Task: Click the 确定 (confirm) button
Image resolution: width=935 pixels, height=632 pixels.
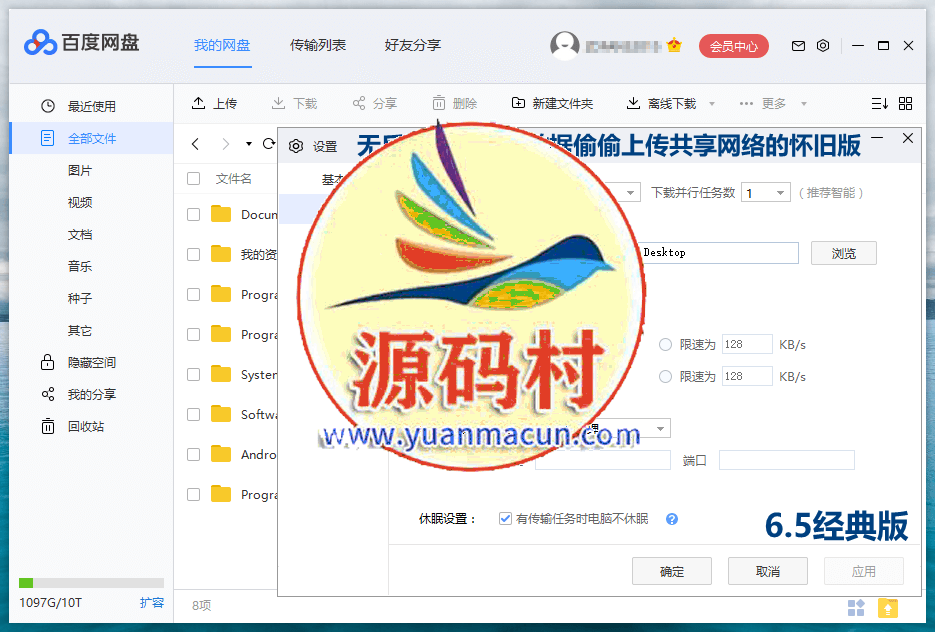Action: tap(671, 571)
